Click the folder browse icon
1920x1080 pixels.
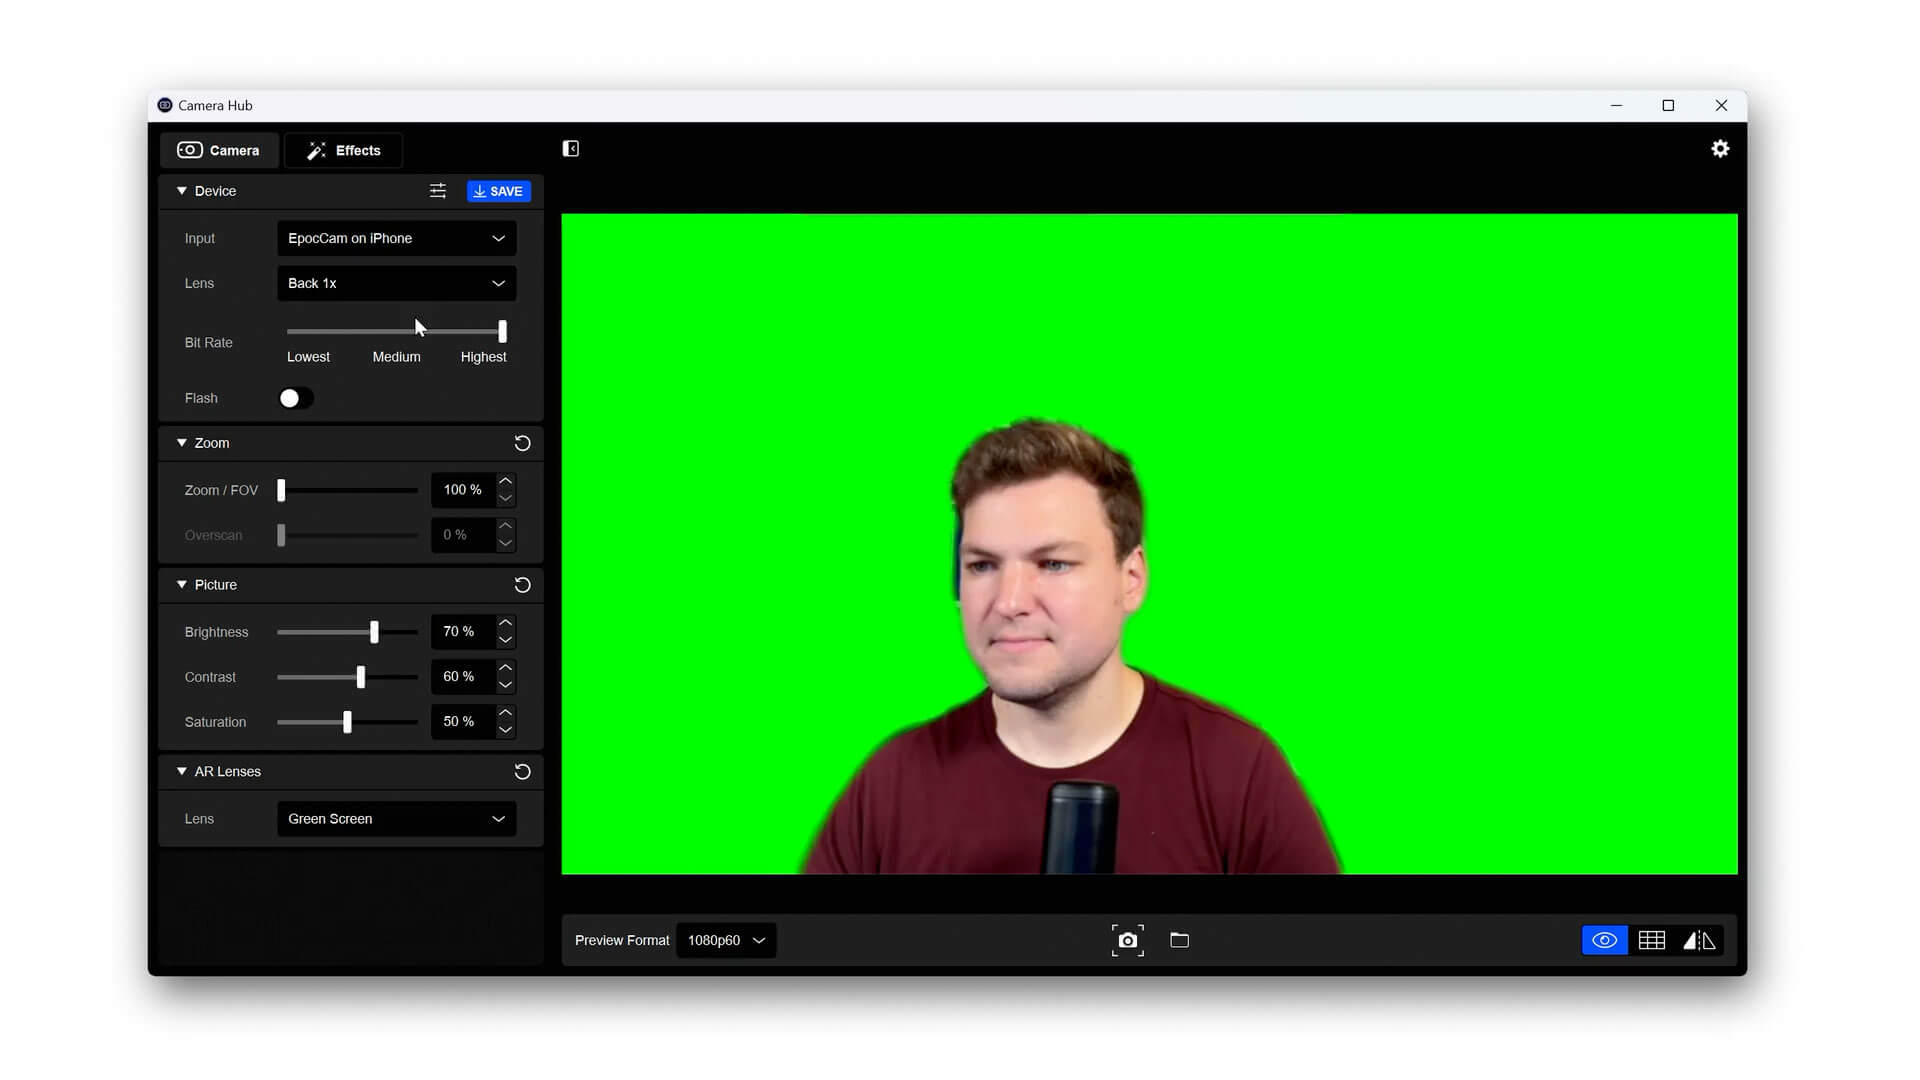(x=1180, y=939)
